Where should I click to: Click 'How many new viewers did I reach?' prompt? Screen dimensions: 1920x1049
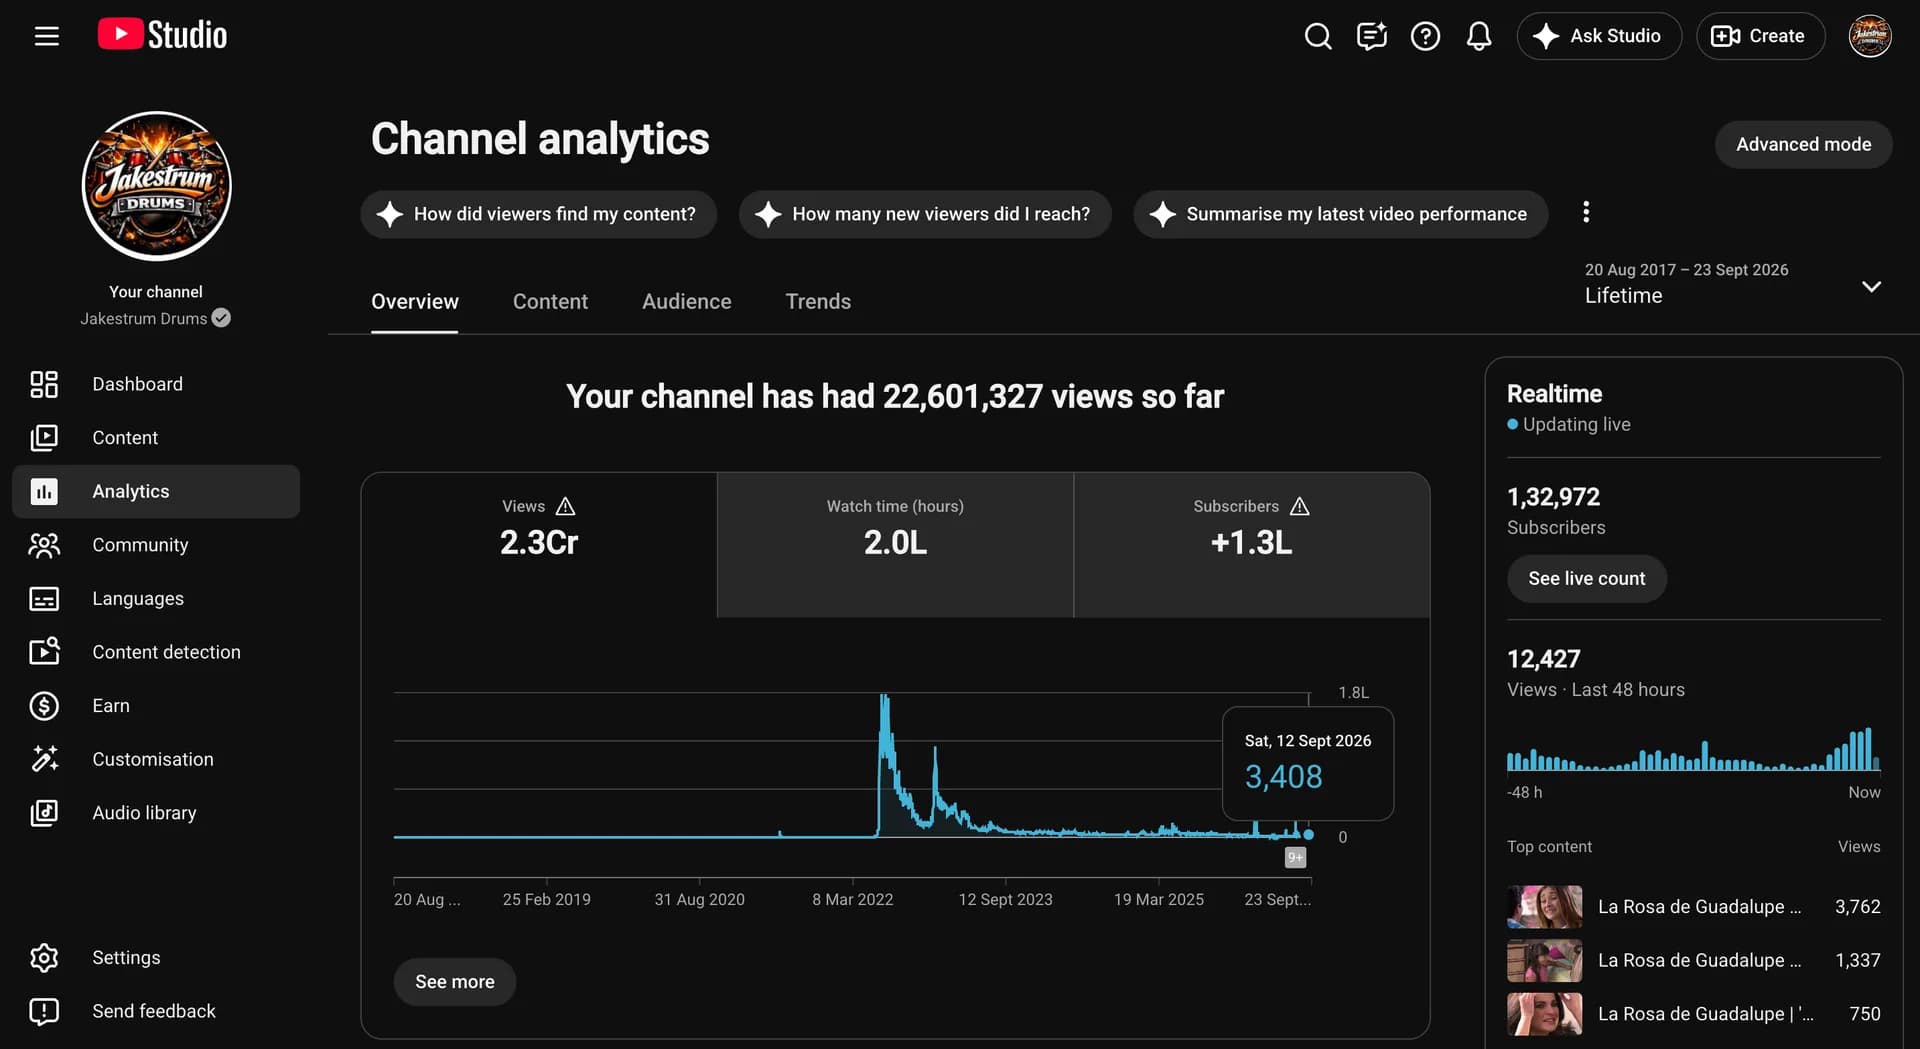pyautogui.click(x=925, y=214)
